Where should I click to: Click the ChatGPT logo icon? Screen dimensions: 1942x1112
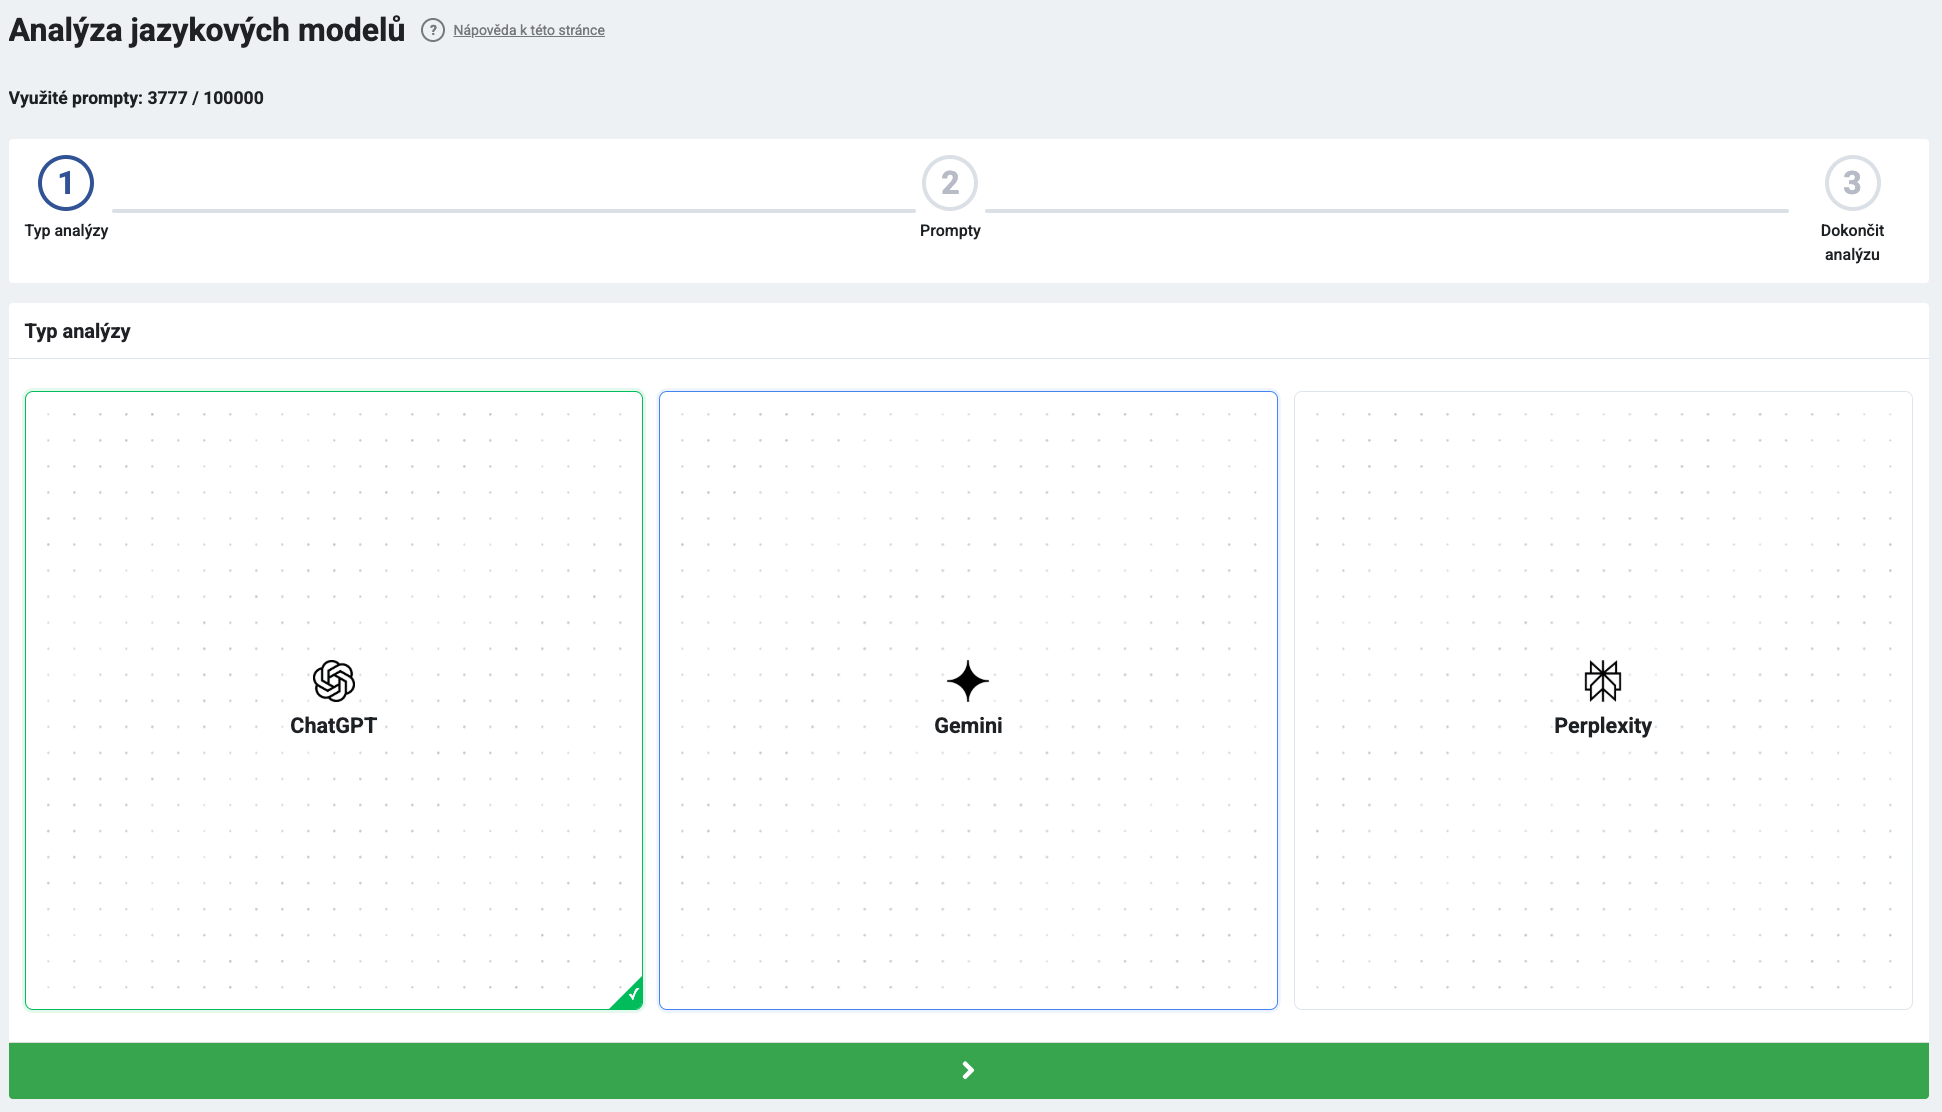pyautogui.click(x=334, y=681)
